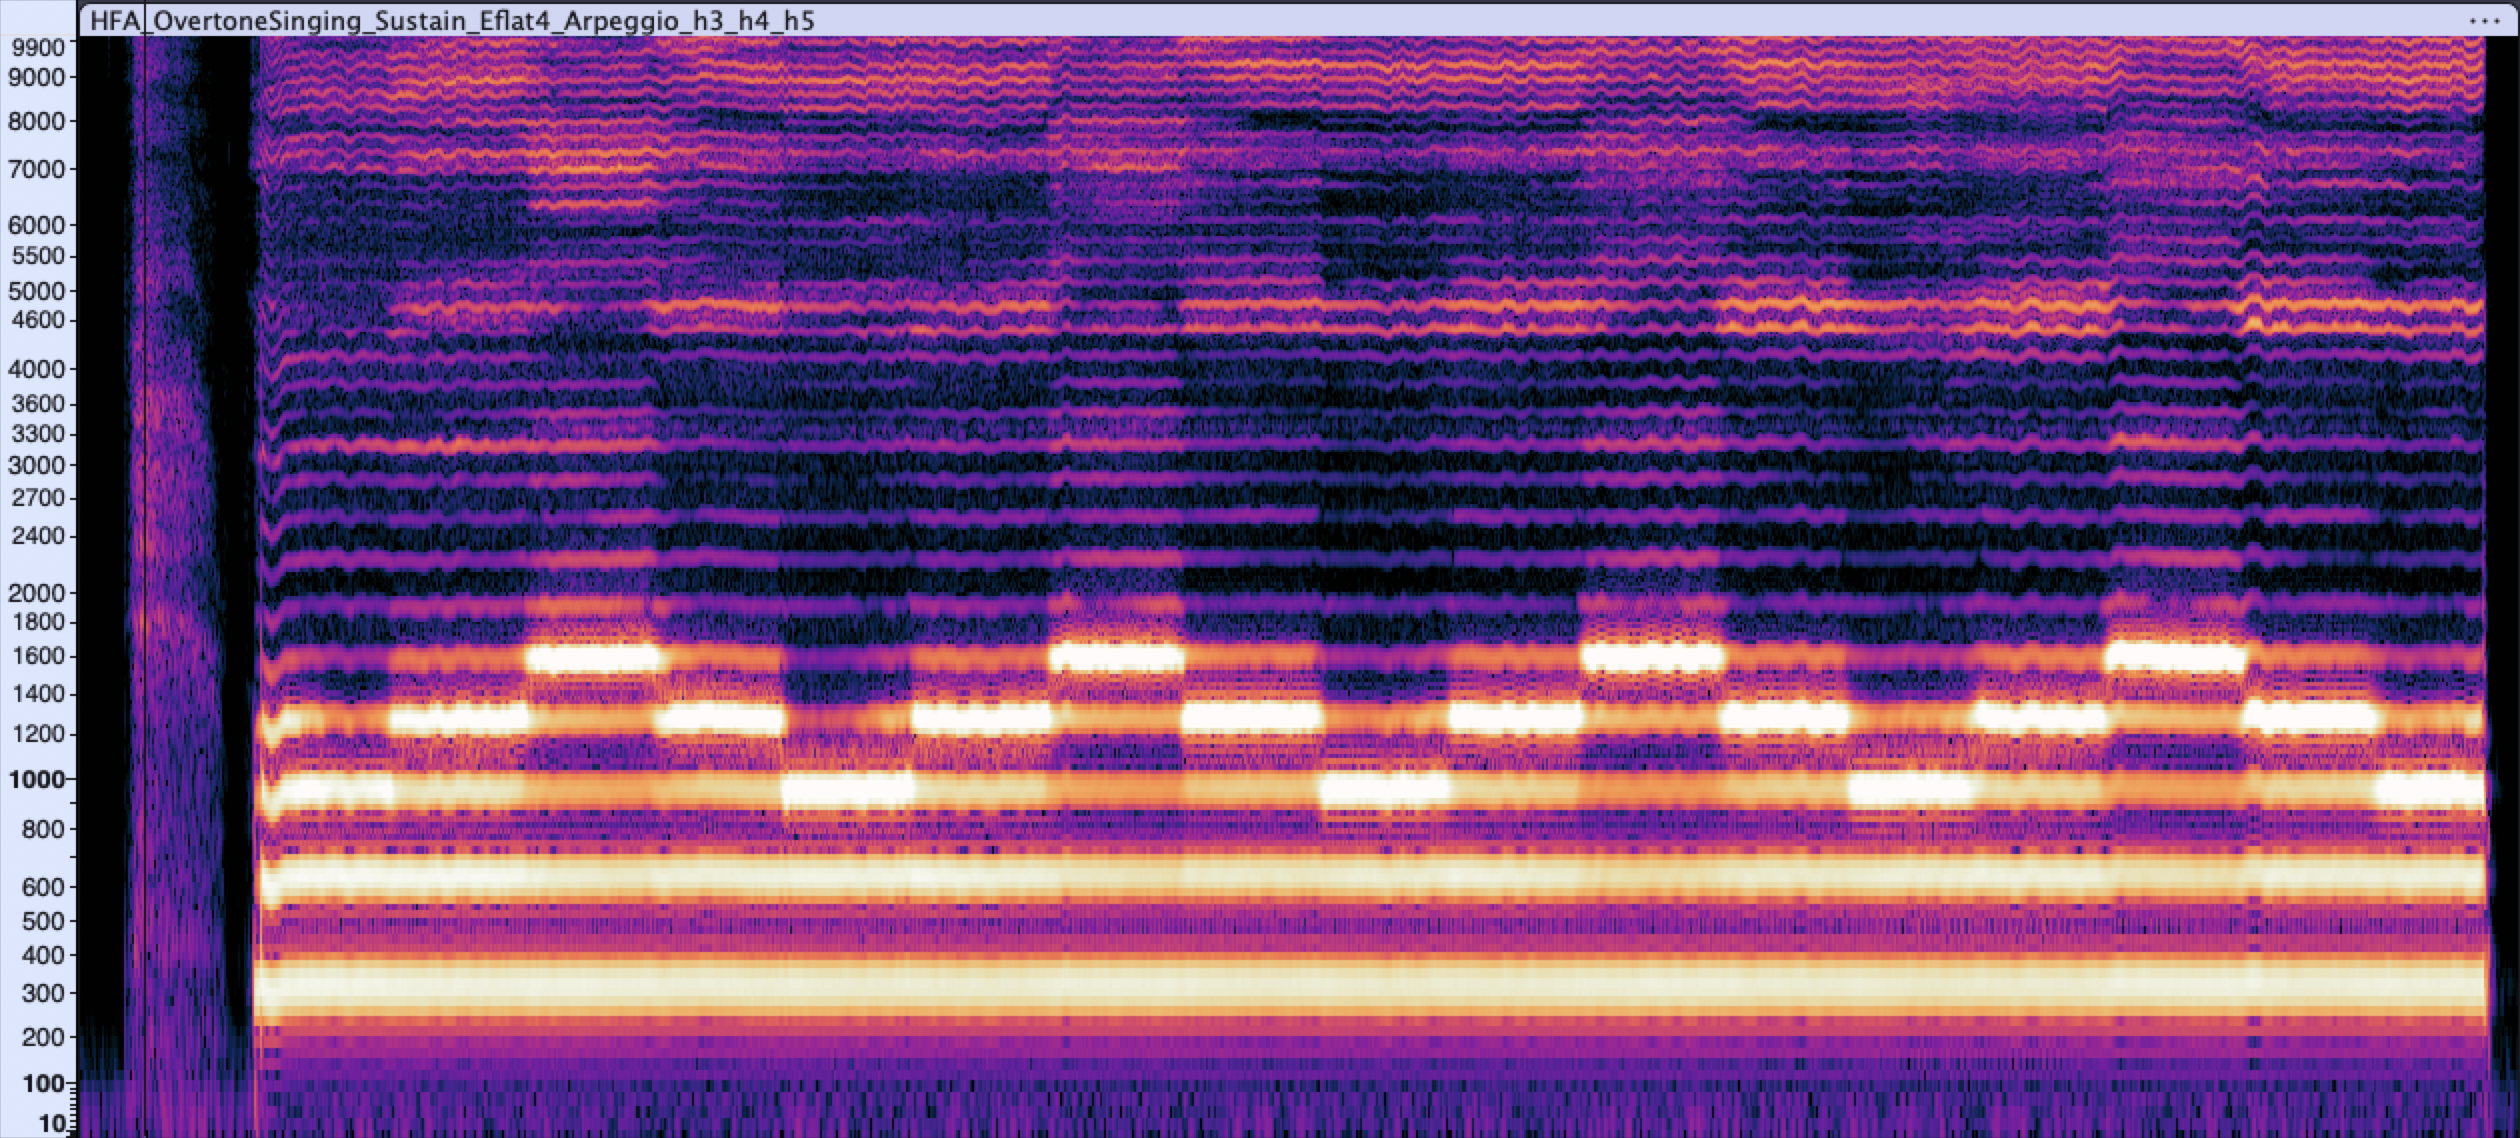The height and width of the screenshot is (1138, 2520).
Task: Click the 9900 label at the top of the ruler
Action: (36, 45)
